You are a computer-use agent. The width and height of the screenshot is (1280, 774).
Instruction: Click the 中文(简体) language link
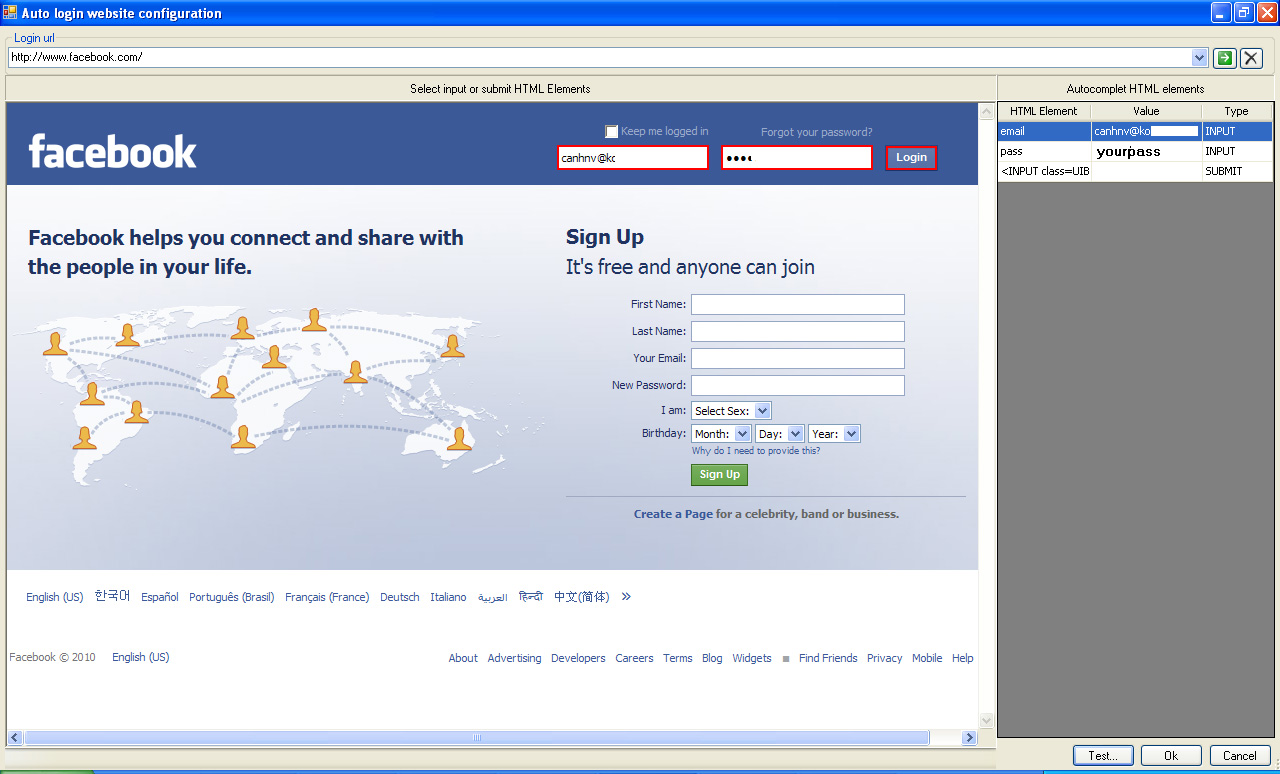[x=582, y=597]
